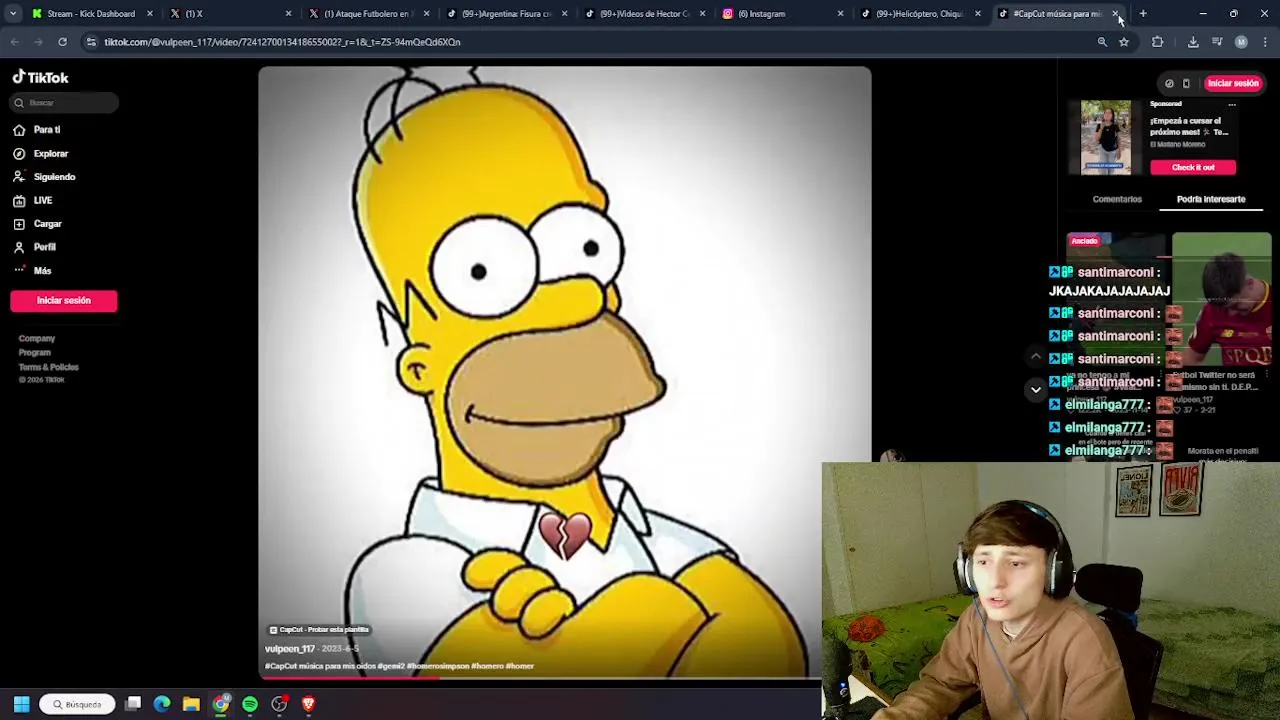Click the browser back arrow
1280x720 pixels.
(15, 42)
